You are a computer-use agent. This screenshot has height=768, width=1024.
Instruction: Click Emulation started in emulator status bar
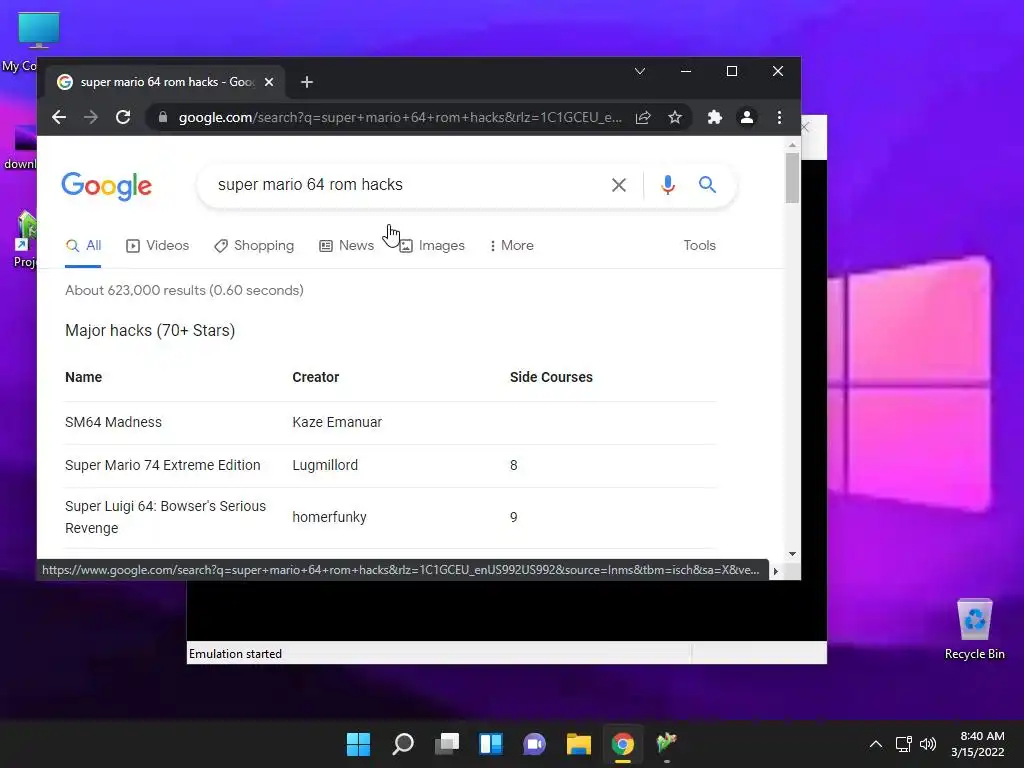pyautogui.click(x=235, y=654)
